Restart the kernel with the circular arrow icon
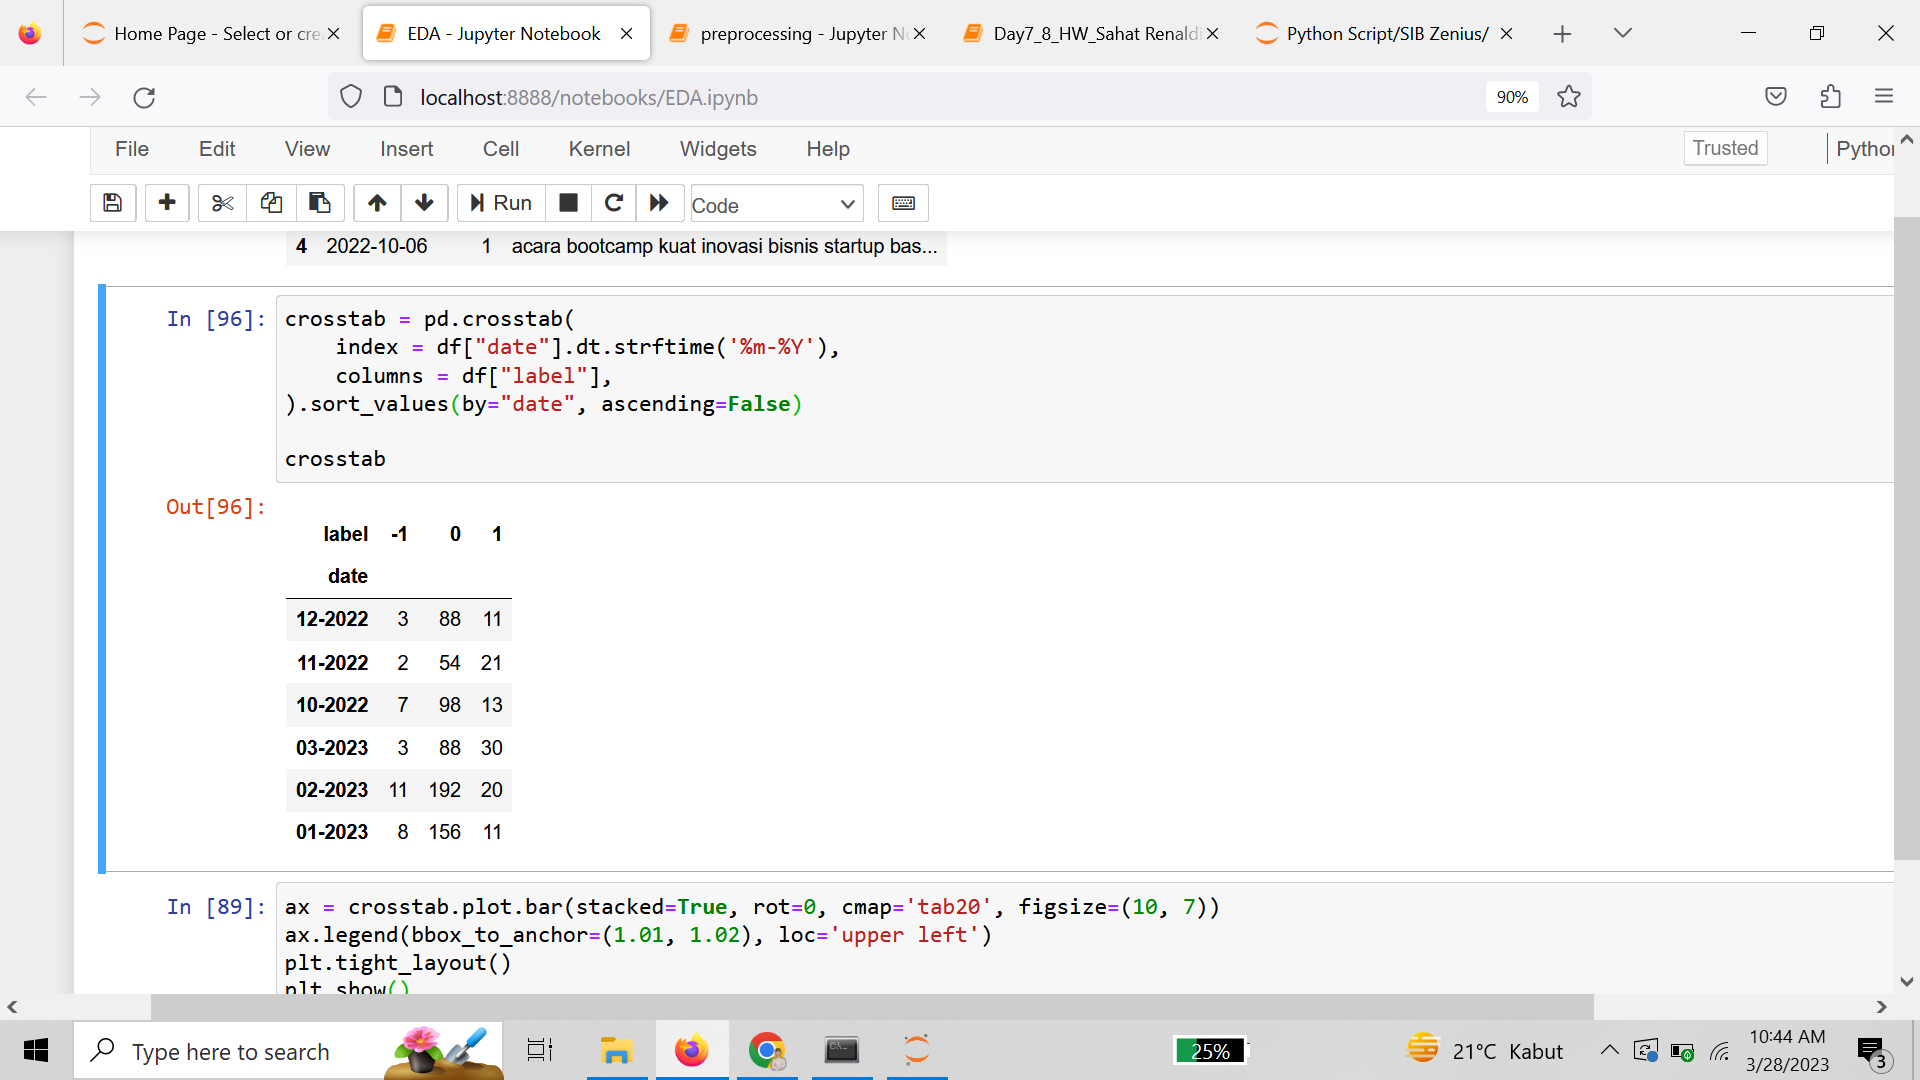This screenshot has width=1920, height=1080. tap(614, 203)
